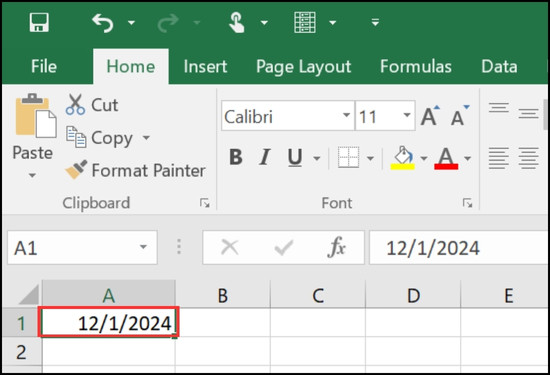Open underline style dropdown arrow
Viewport: 550px width, 375px height.
[317, 159]
